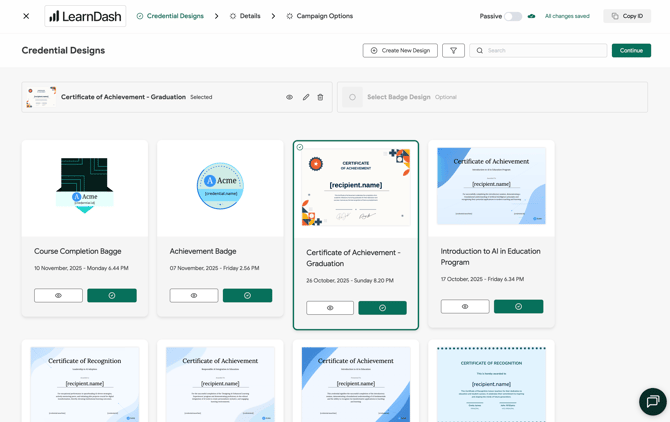Click the Course Completion Bagge title
670x422 pixels.
[x=78, y=251]
